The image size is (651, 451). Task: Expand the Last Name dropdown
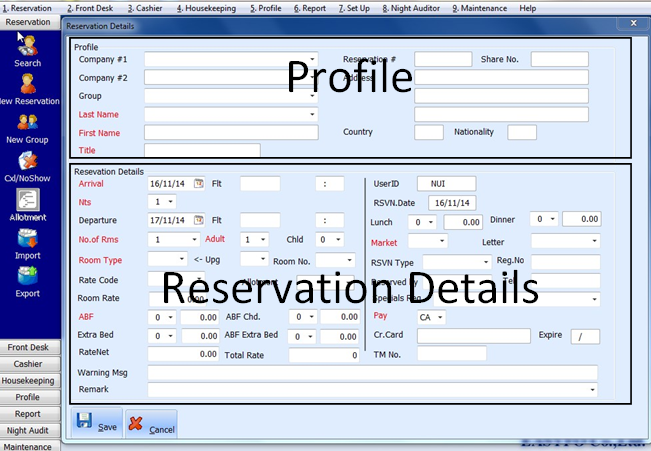tap(312, 114)
